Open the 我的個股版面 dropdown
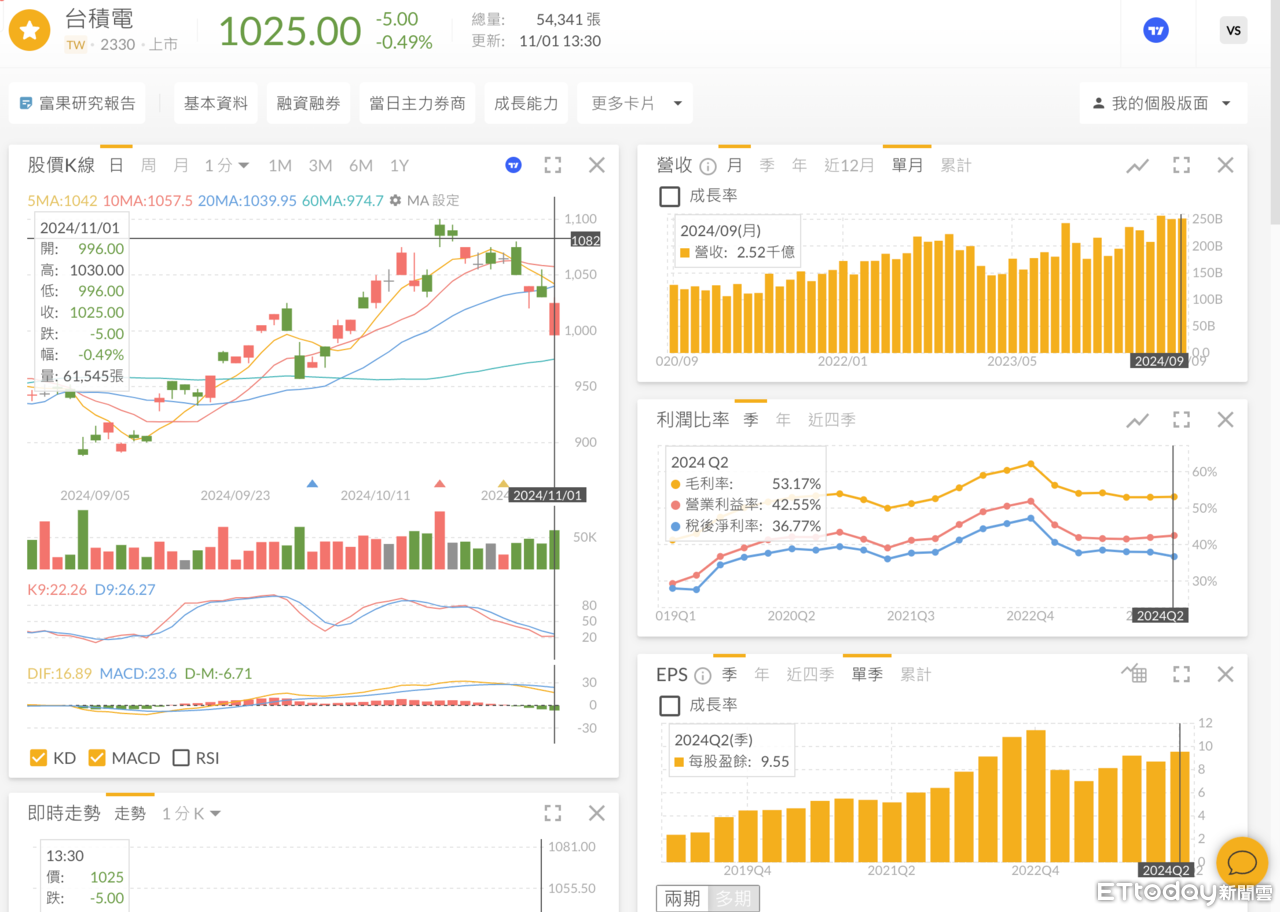The height and width of the screenshot is (912, 1280). click(1163, 103)
